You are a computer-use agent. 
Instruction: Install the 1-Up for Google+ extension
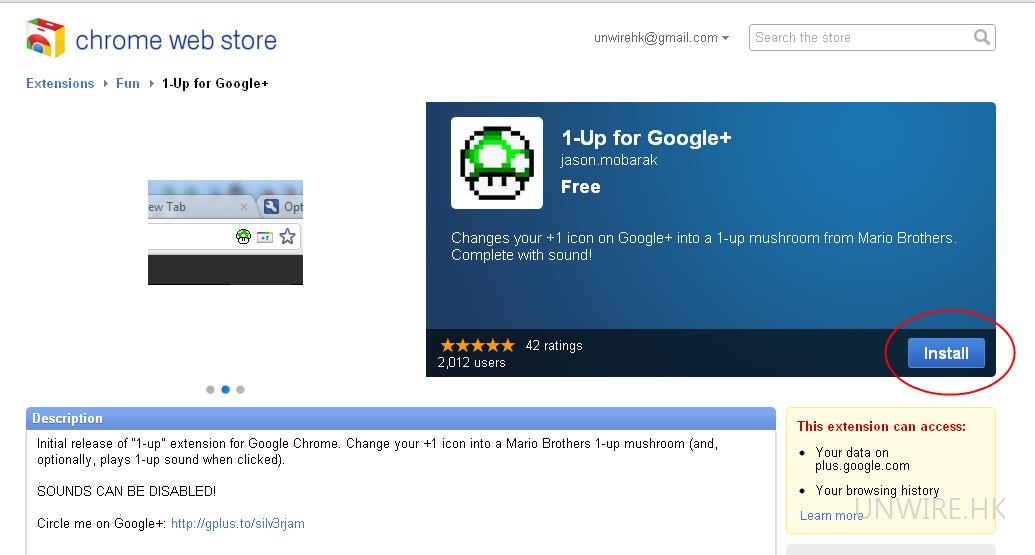(x=945, y=353)
